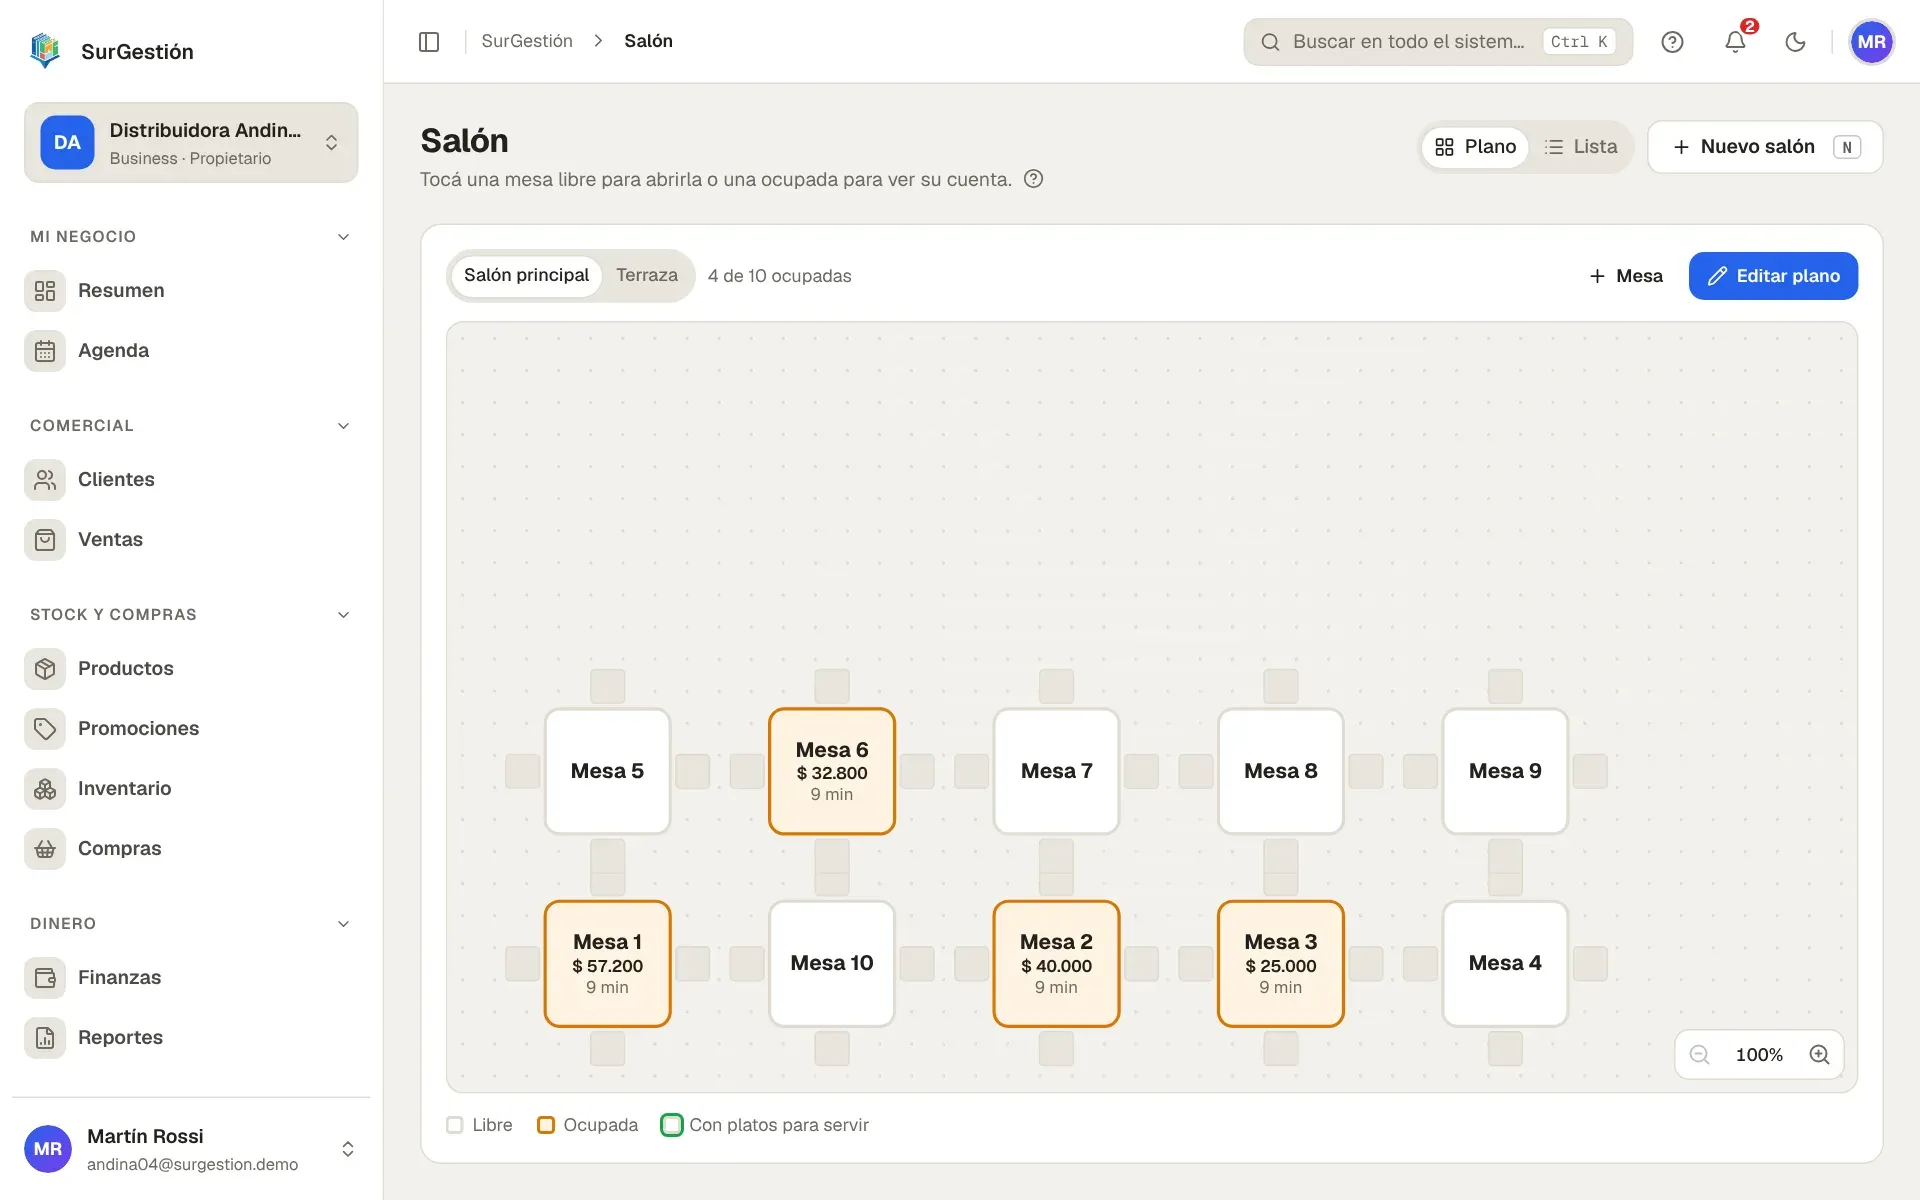Open free table Mesa 9
1920x1200 pixels.
pos(1505,771)
